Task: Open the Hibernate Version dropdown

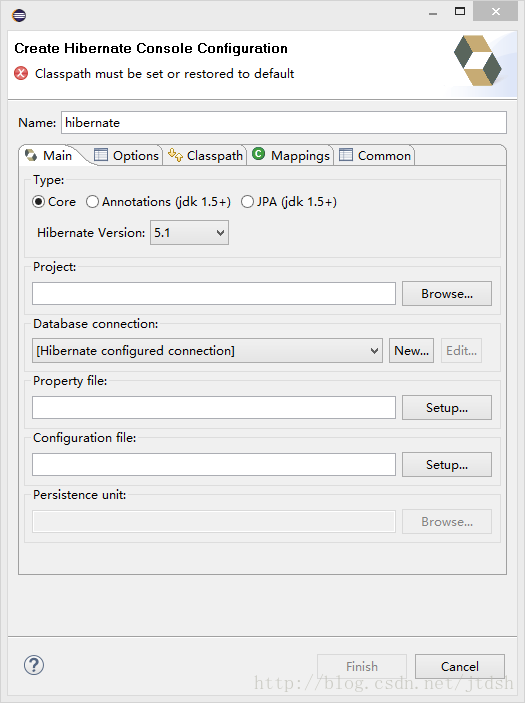Action: coord(189,232)
